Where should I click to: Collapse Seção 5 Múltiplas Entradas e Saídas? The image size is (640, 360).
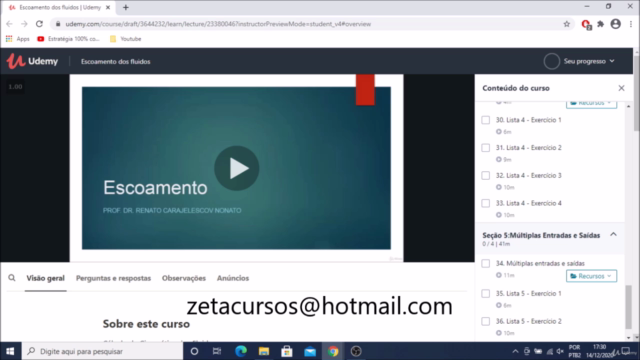coord(613,235)
